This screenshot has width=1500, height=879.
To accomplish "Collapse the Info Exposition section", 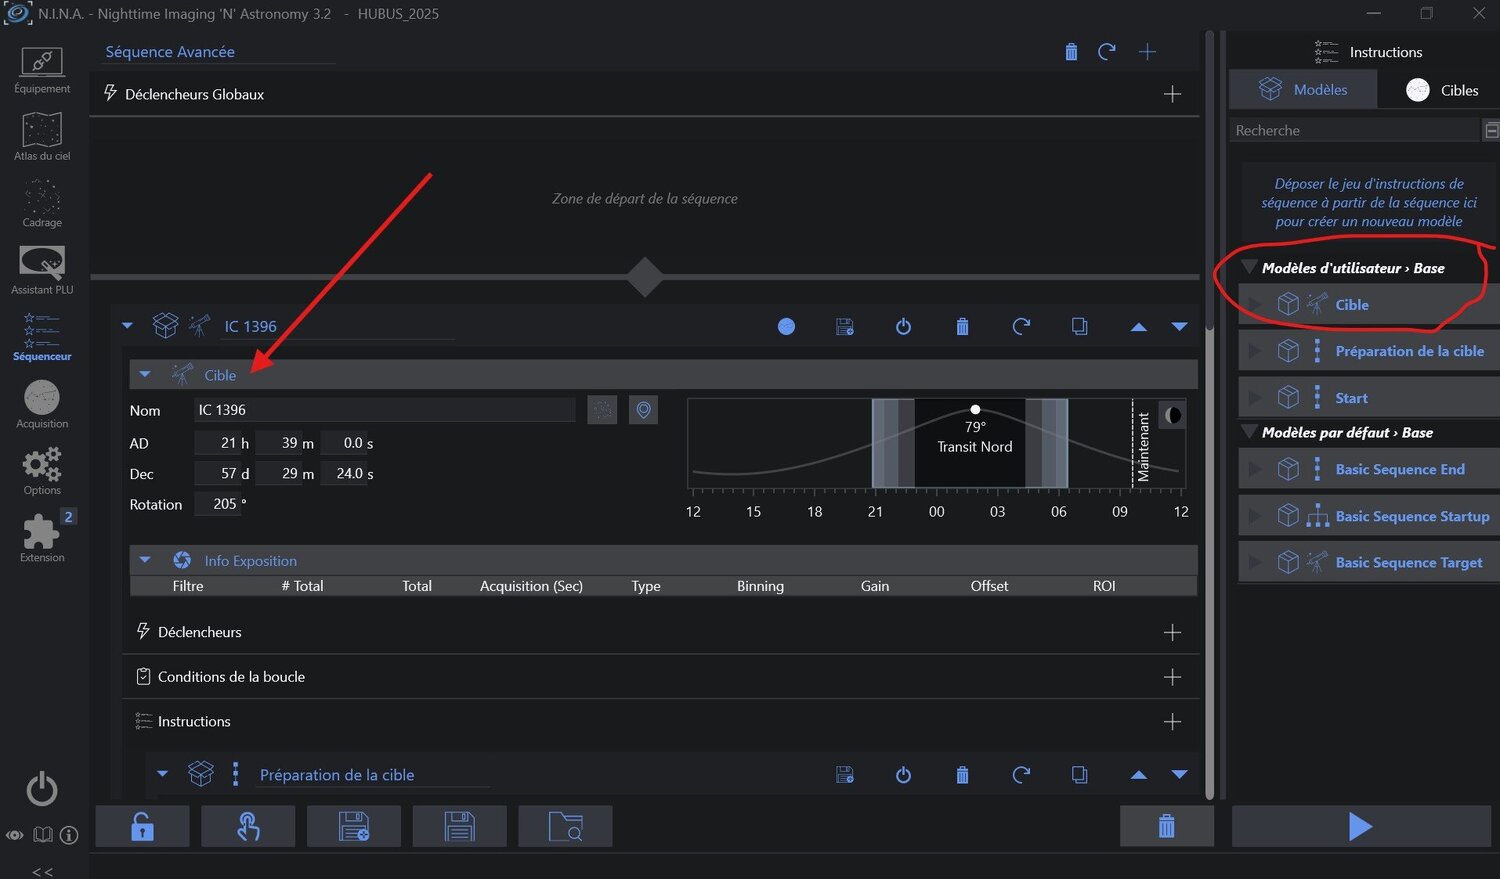I will [x=145, y=560].
